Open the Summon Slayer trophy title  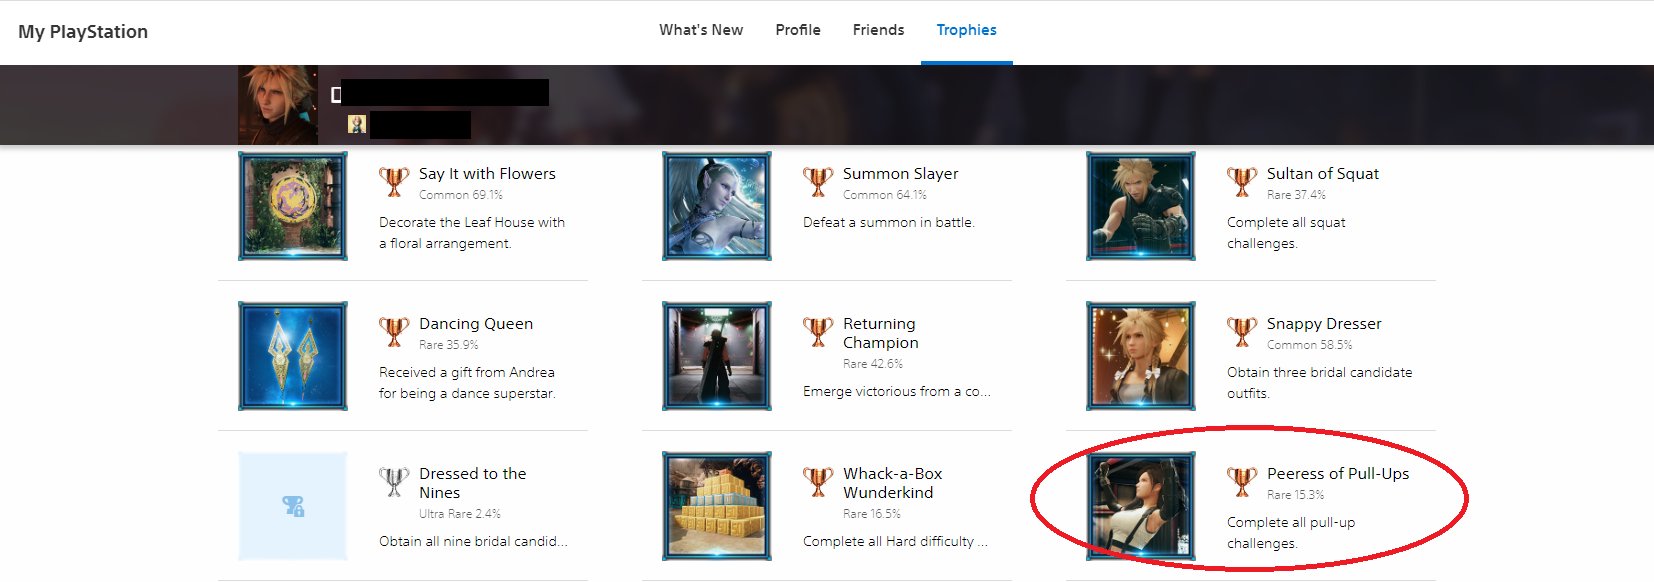tap(900, 174)
